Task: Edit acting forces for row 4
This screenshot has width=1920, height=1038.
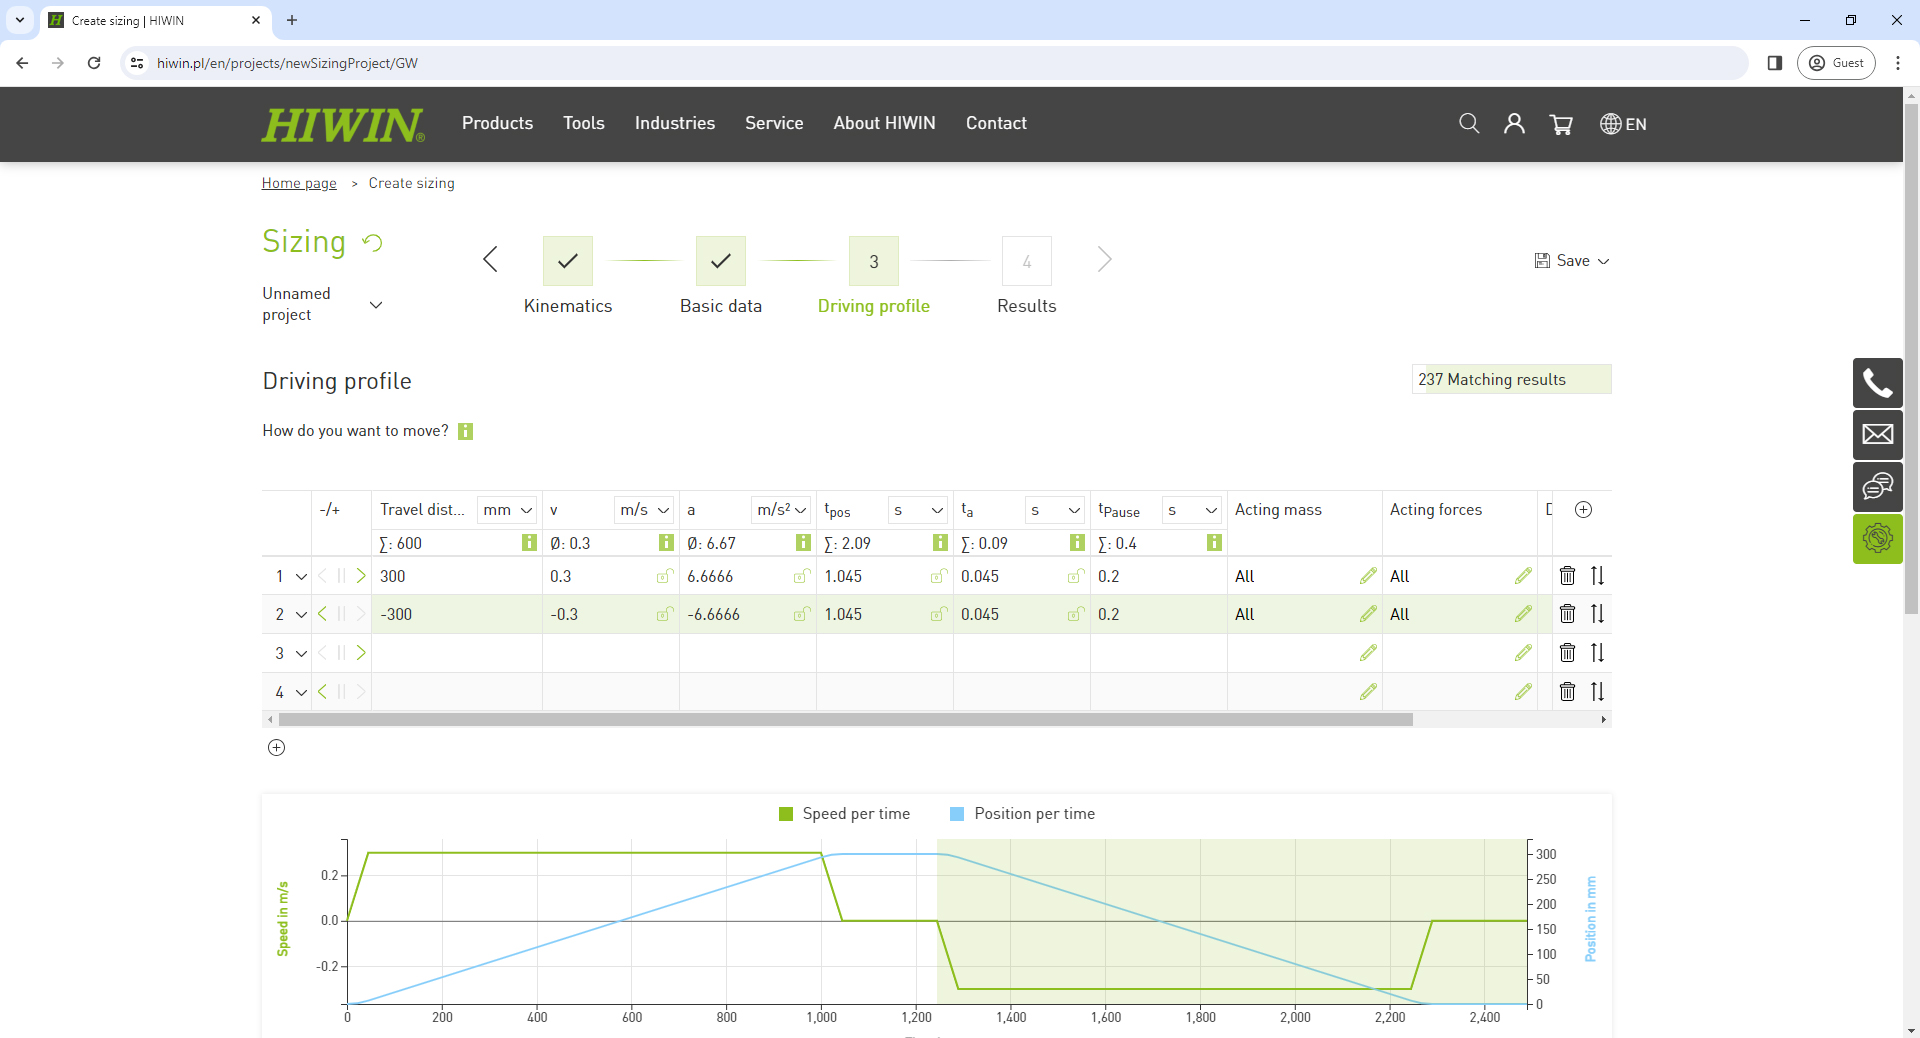Action: click(1523, 691)
